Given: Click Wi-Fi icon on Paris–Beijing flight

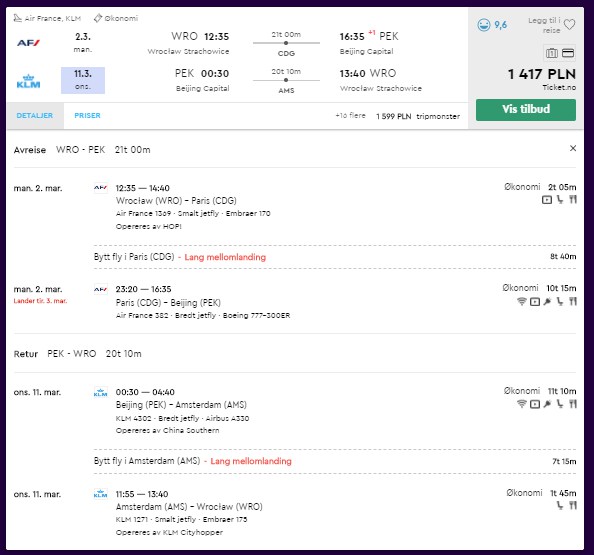Looking at the screenshot, I should coord(522,302).
